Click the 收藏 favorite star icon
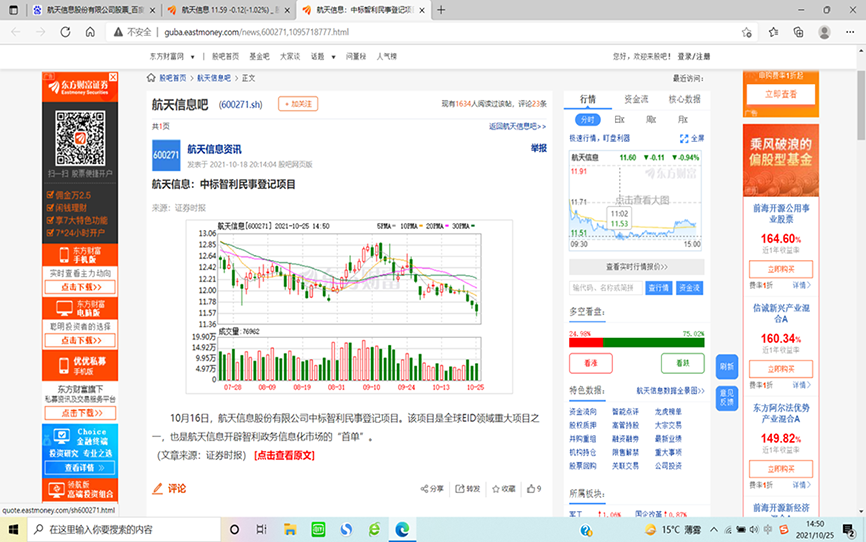The height and width of the screenshot is (542, 866). coord(495,489)
